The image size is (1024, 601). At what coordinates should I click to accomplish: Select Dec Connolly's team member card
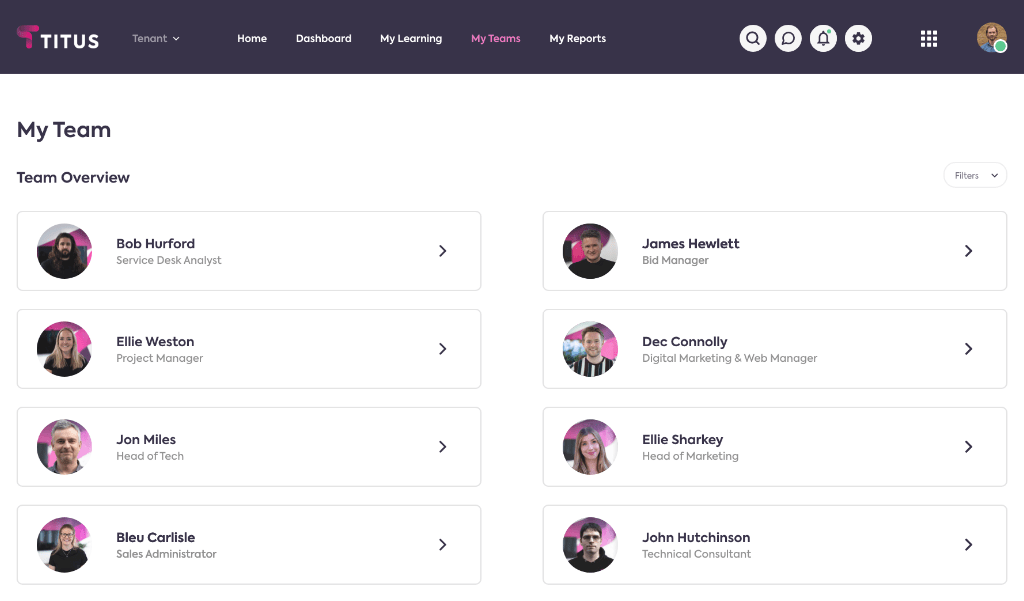click(774, 349)
